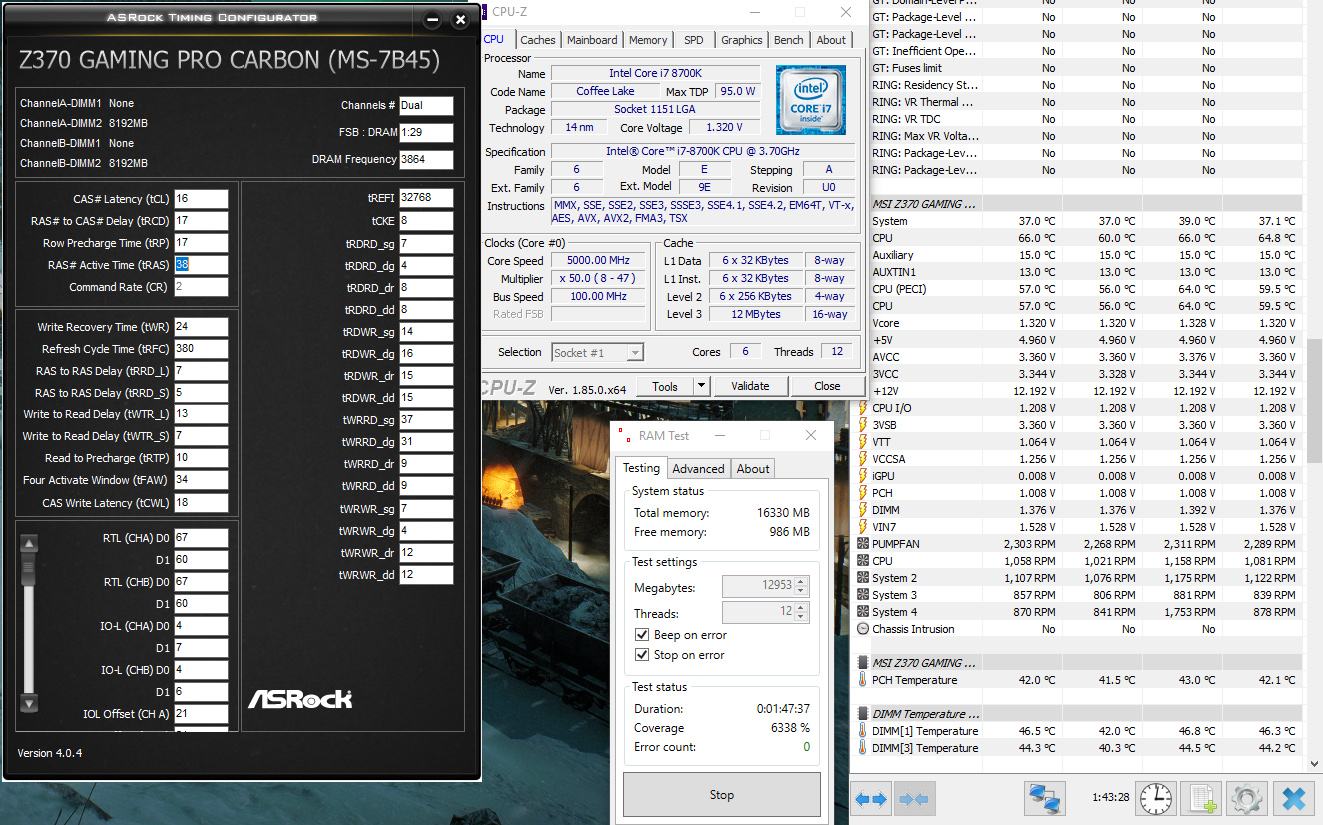The image size is (1323, 825).
Task: Switch to Advanced tab in RAM Test
Action: click(x=698, y=469)
